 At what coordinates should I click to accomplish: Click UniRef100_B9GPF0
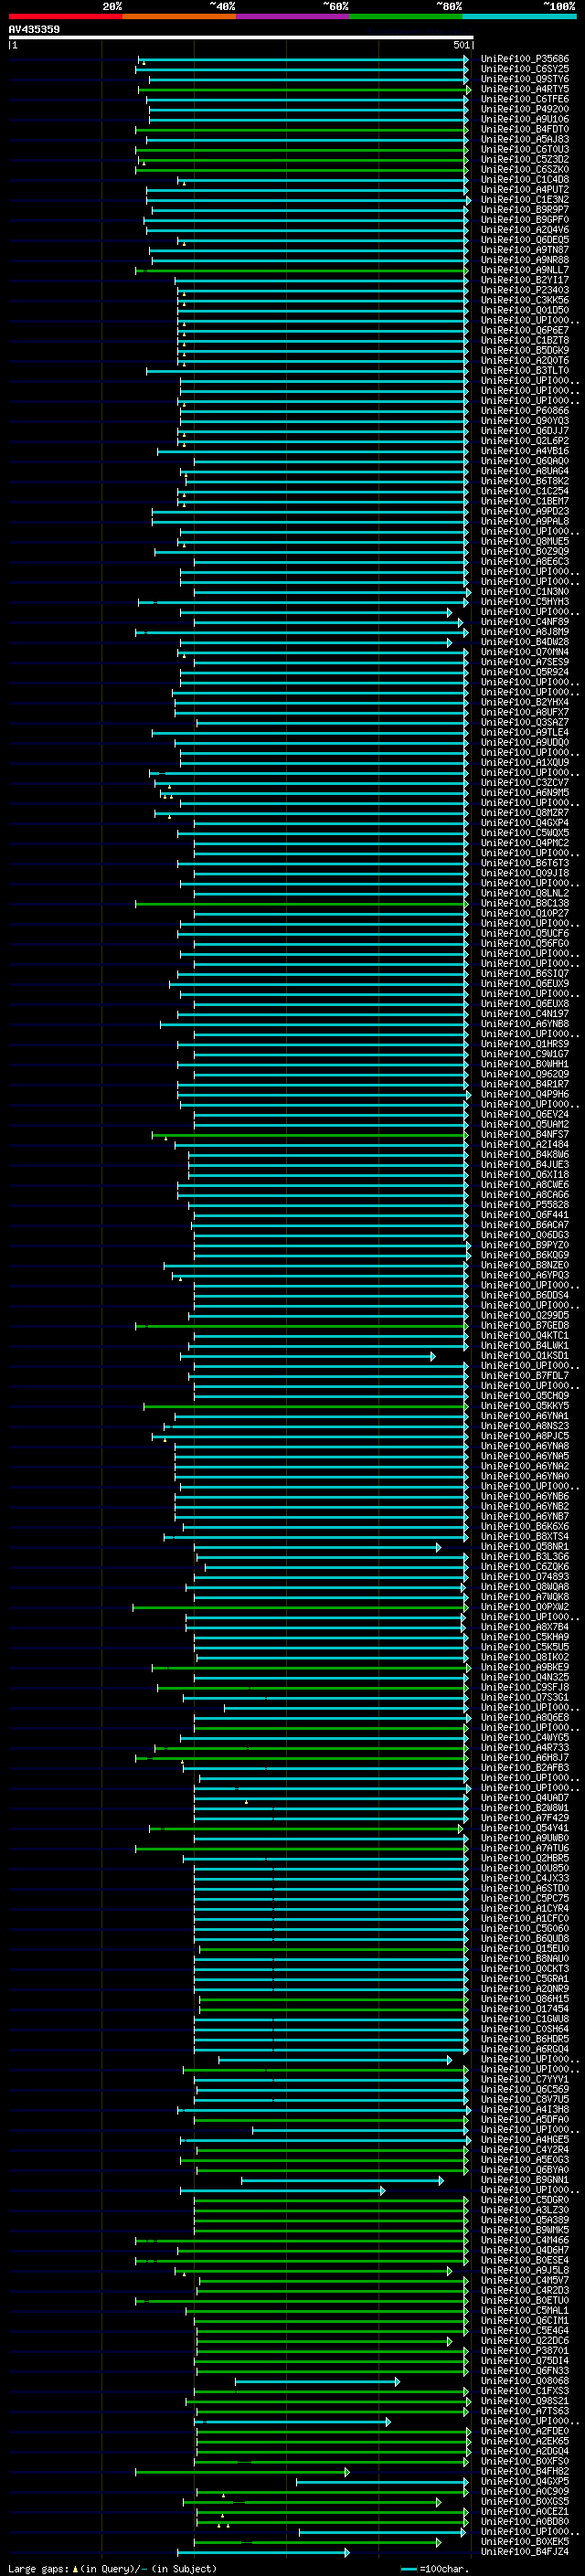pos(525,219)
